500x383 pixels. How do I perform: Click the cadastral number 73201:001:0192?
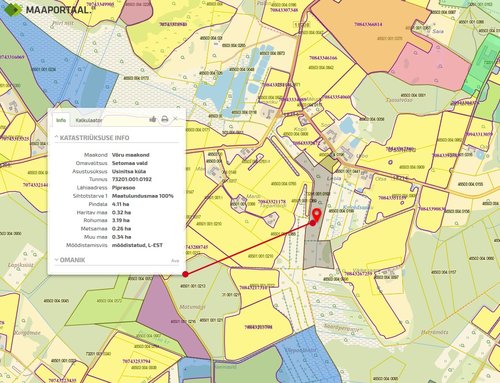pos(132,179)
